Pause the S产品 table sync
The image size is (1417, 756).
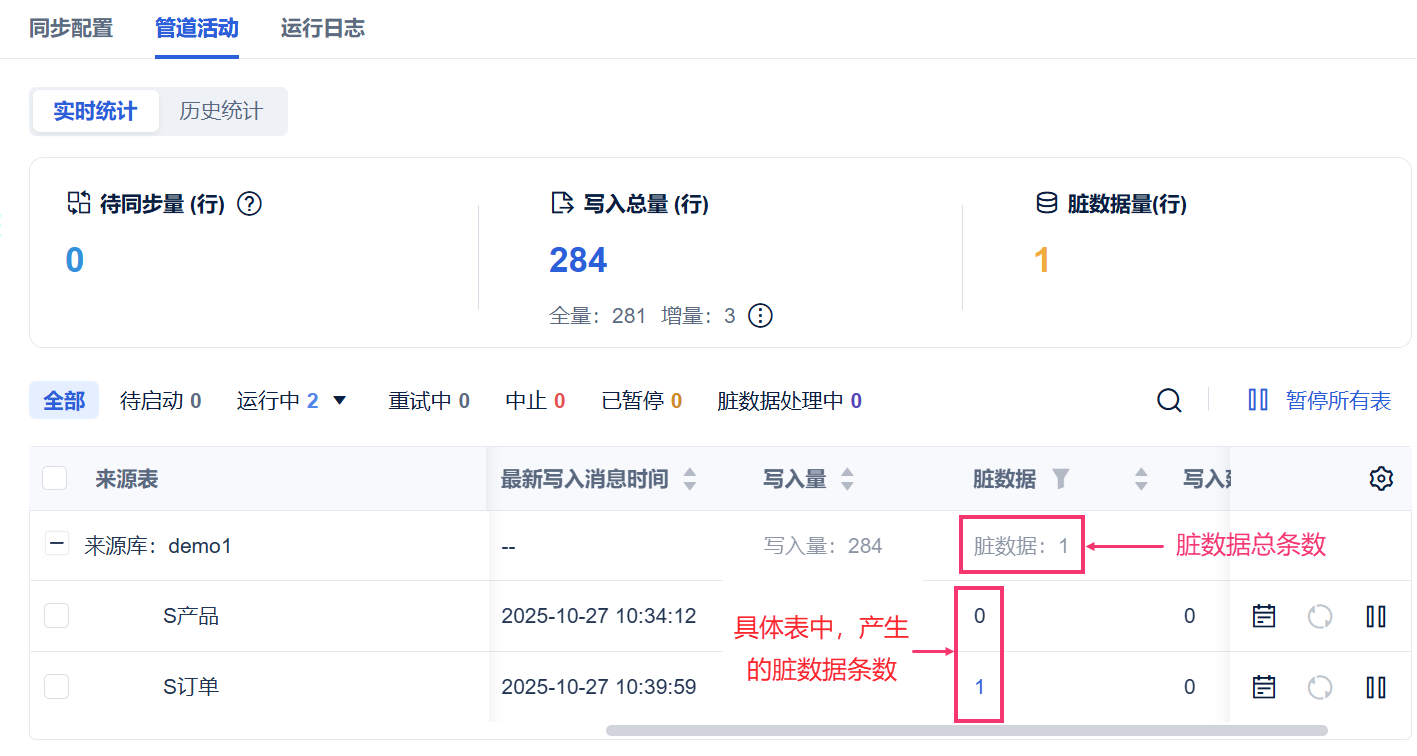(1376, 616)
